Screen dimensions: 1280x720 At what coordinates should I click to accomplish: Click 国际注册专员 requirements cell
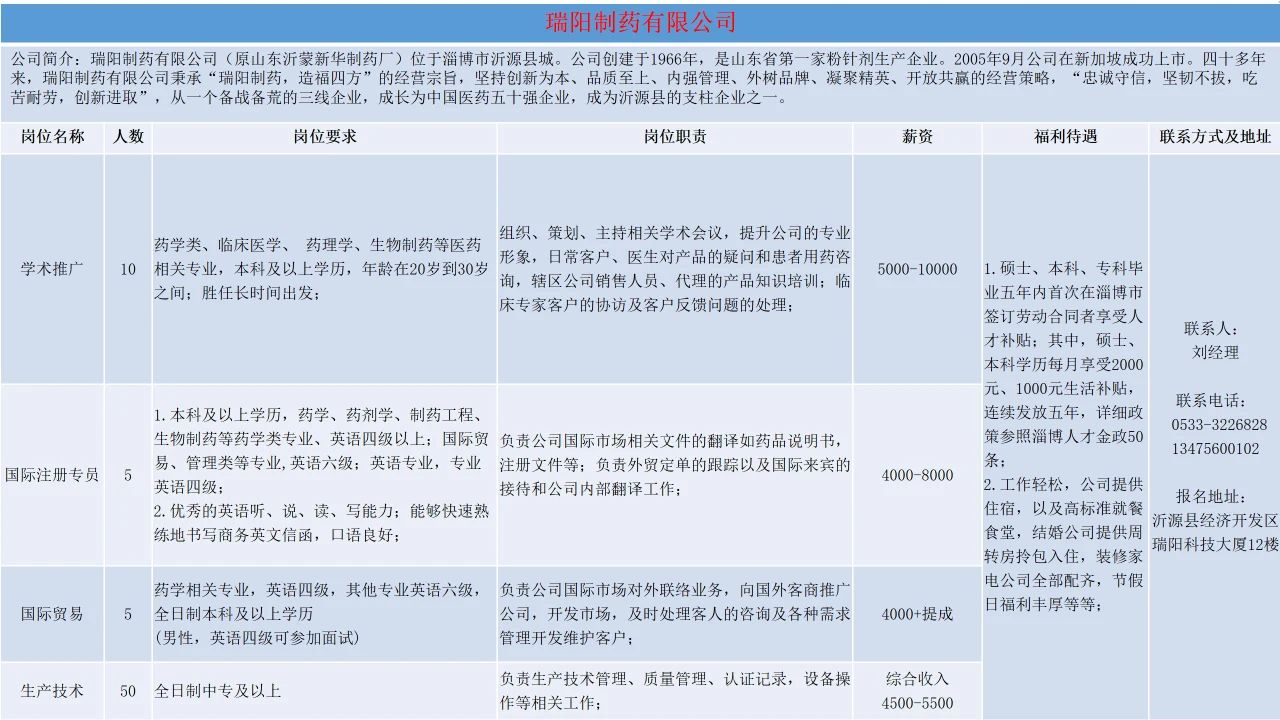[324, 475]
